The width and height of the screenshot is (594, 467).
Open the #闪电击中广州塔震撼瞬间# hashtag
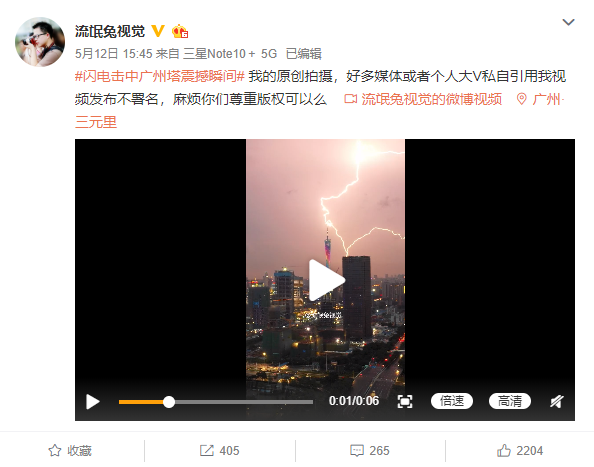click(159, 77)
